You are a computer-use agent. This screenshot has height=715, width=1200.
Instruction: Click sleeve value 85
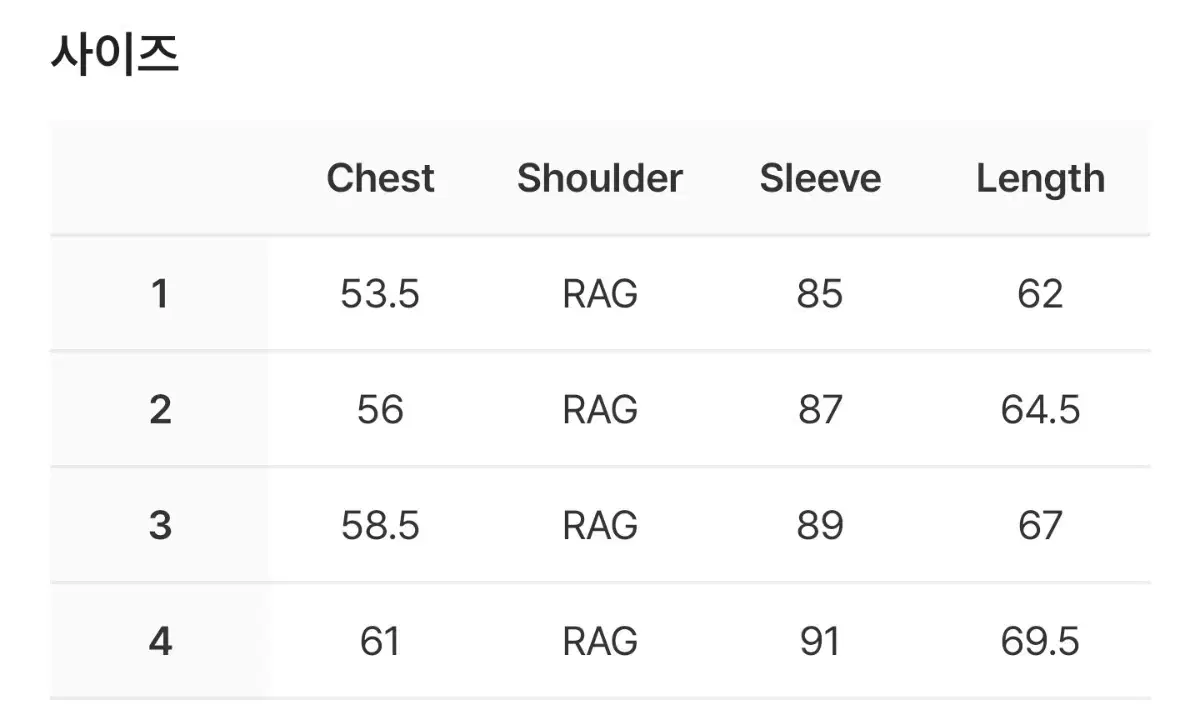820,294
